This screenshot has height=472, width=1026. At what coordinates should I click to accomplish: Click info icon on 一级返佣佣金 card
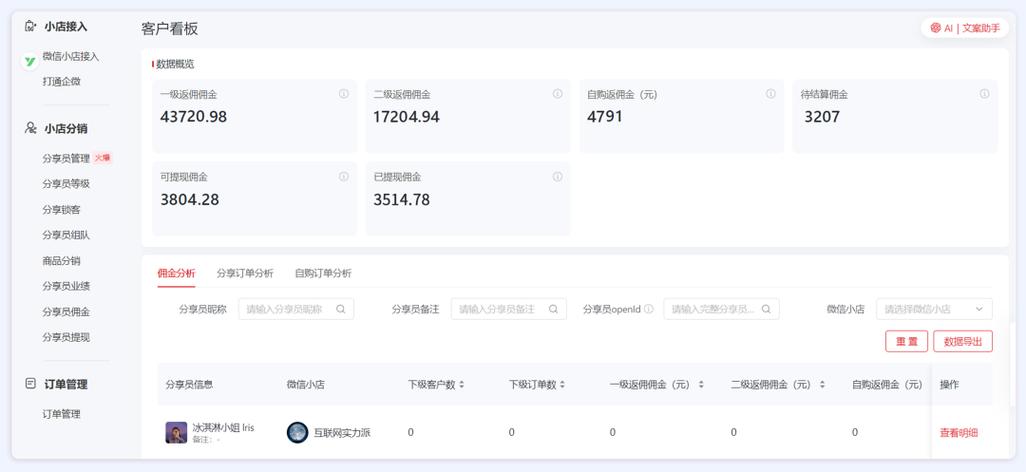click(344, 94)
